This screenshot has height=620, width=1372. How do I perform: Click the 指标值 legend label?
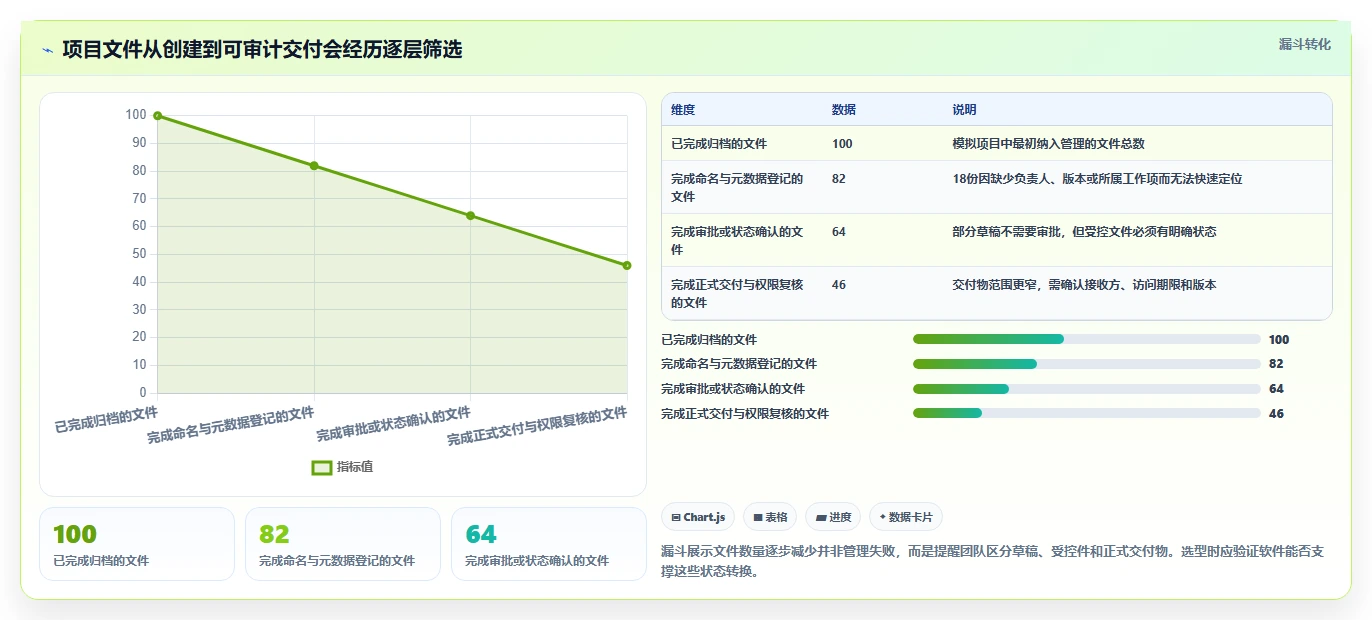coord(355,467)
